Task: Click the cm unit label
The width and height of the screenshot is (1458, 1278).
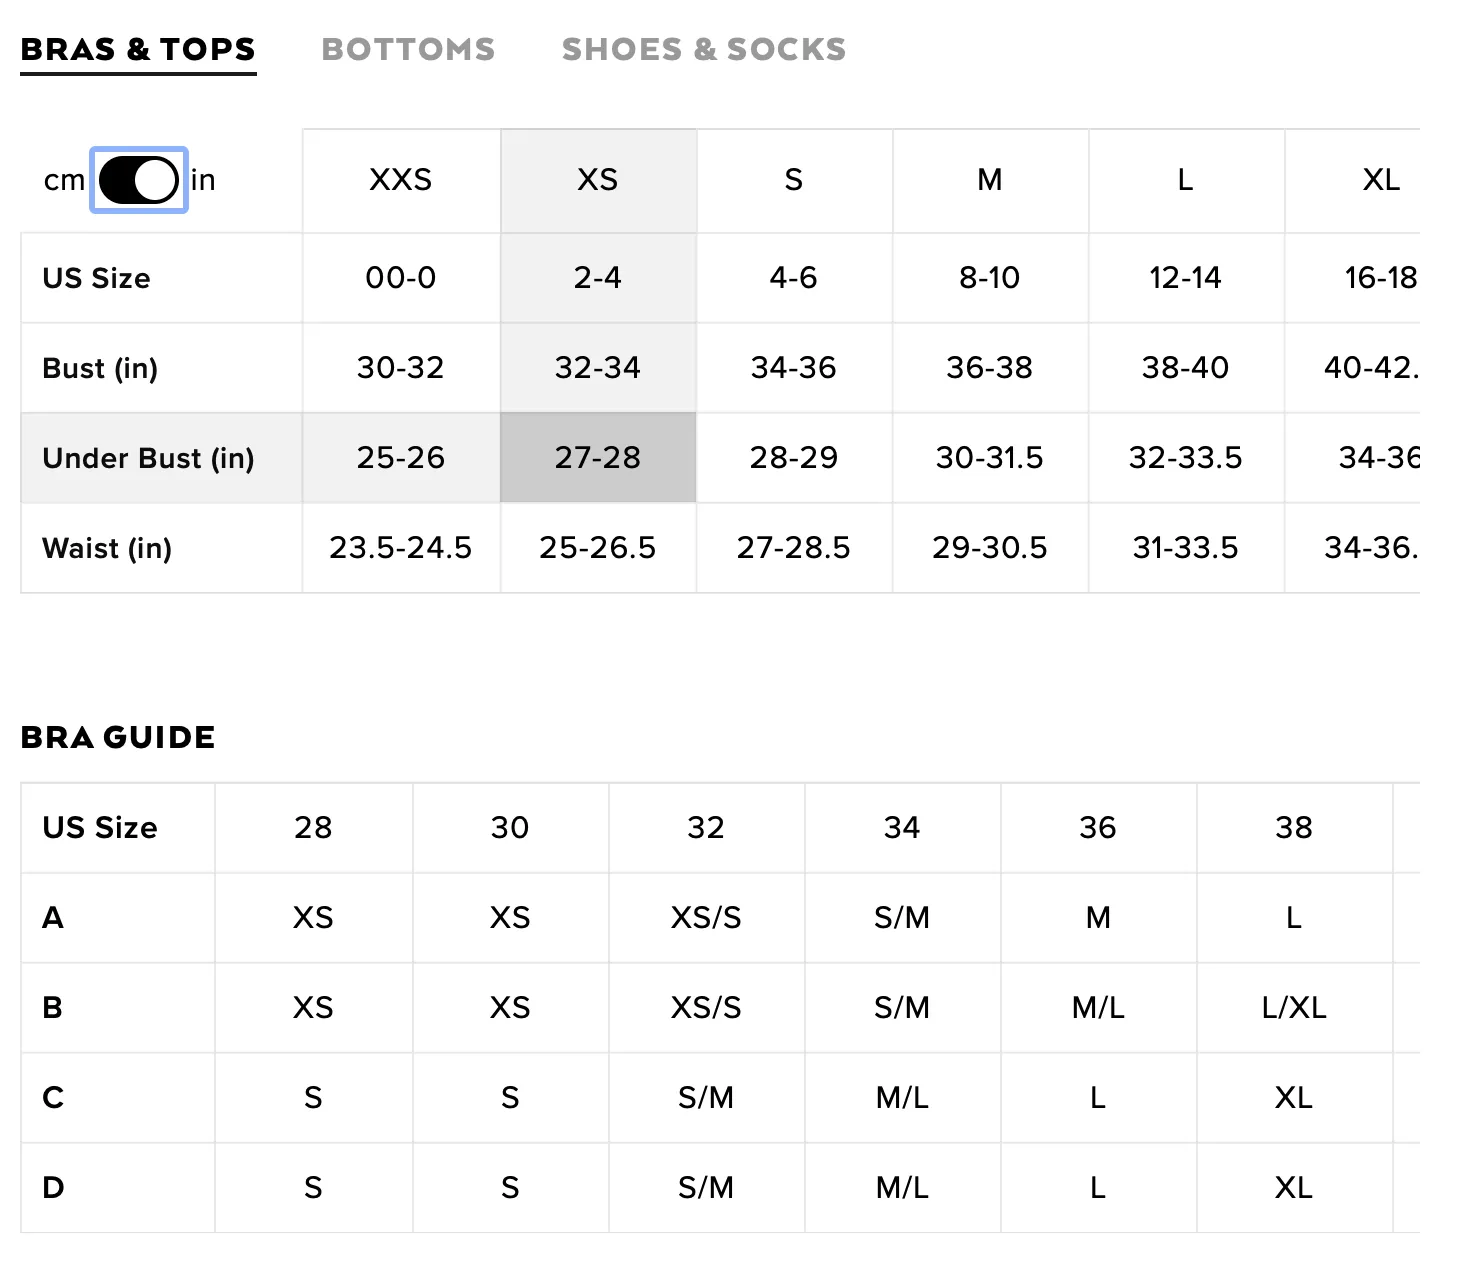Action: pyautogui.click(x=64, y=180)
